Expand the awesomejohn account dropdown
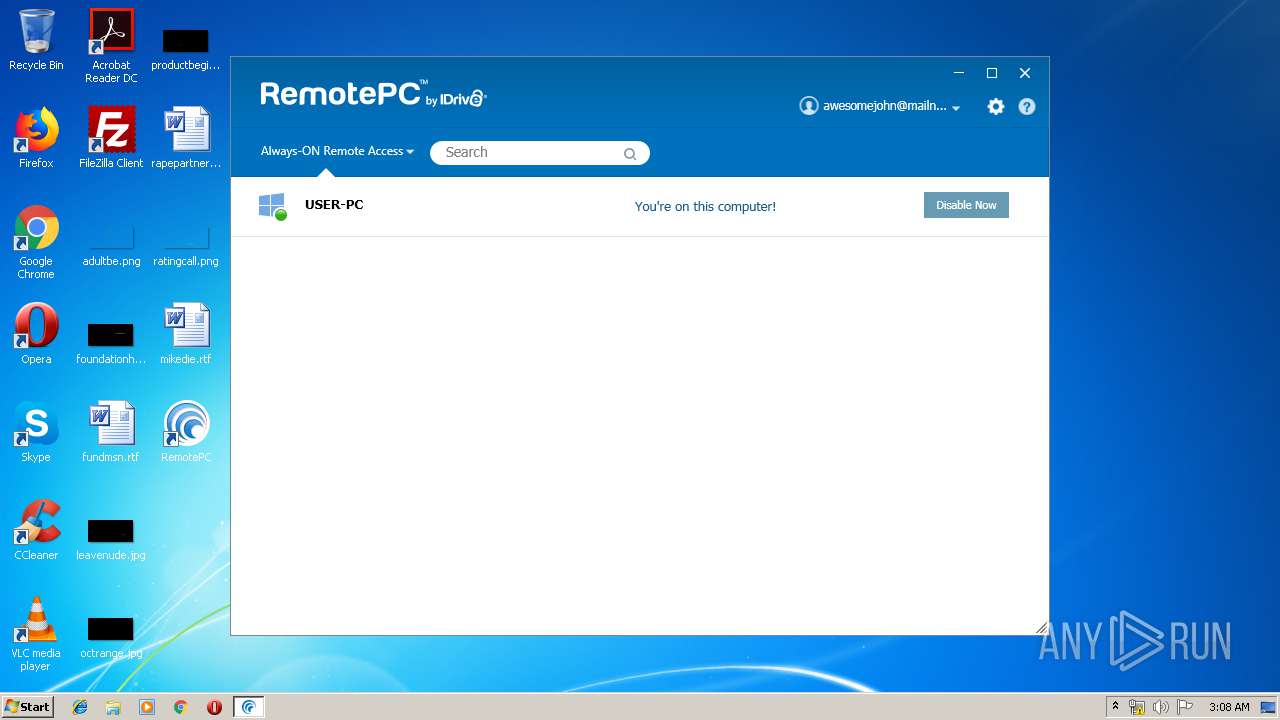Viewport: 1280px width, 720px height. [x=956, y=107]
